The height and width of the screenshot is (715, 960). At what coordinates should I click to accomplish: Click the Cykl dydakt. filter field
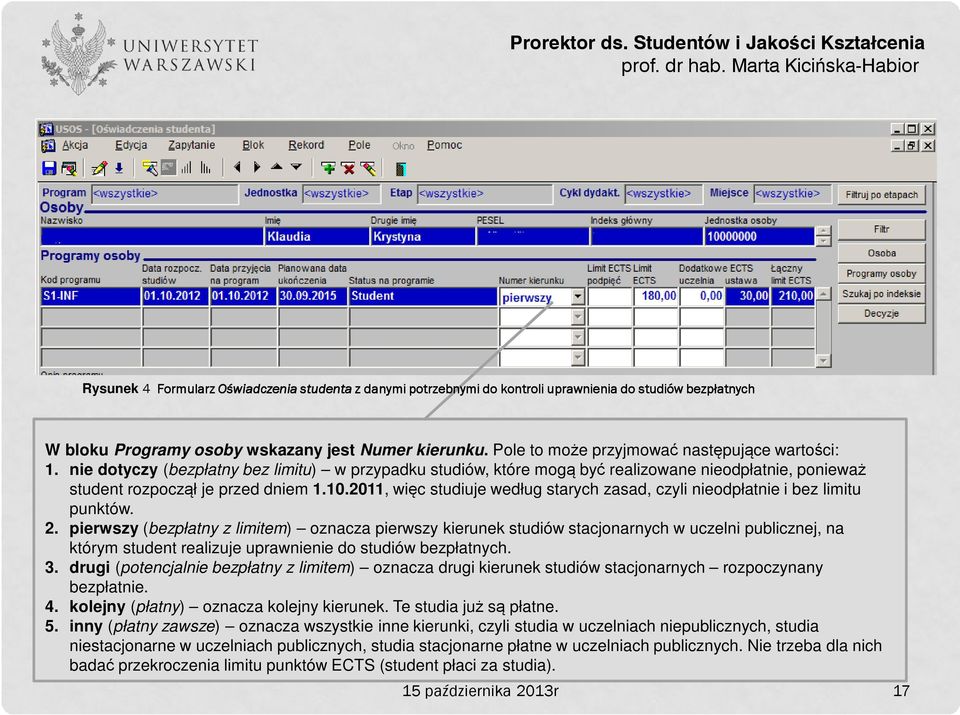(664, 194)
